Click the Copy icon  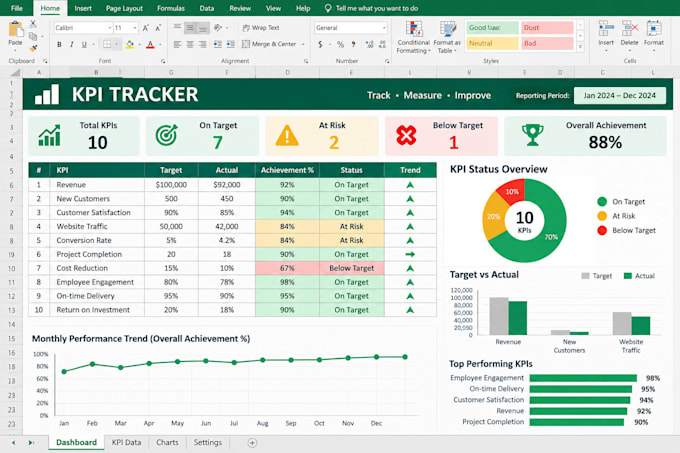[33, 36]
